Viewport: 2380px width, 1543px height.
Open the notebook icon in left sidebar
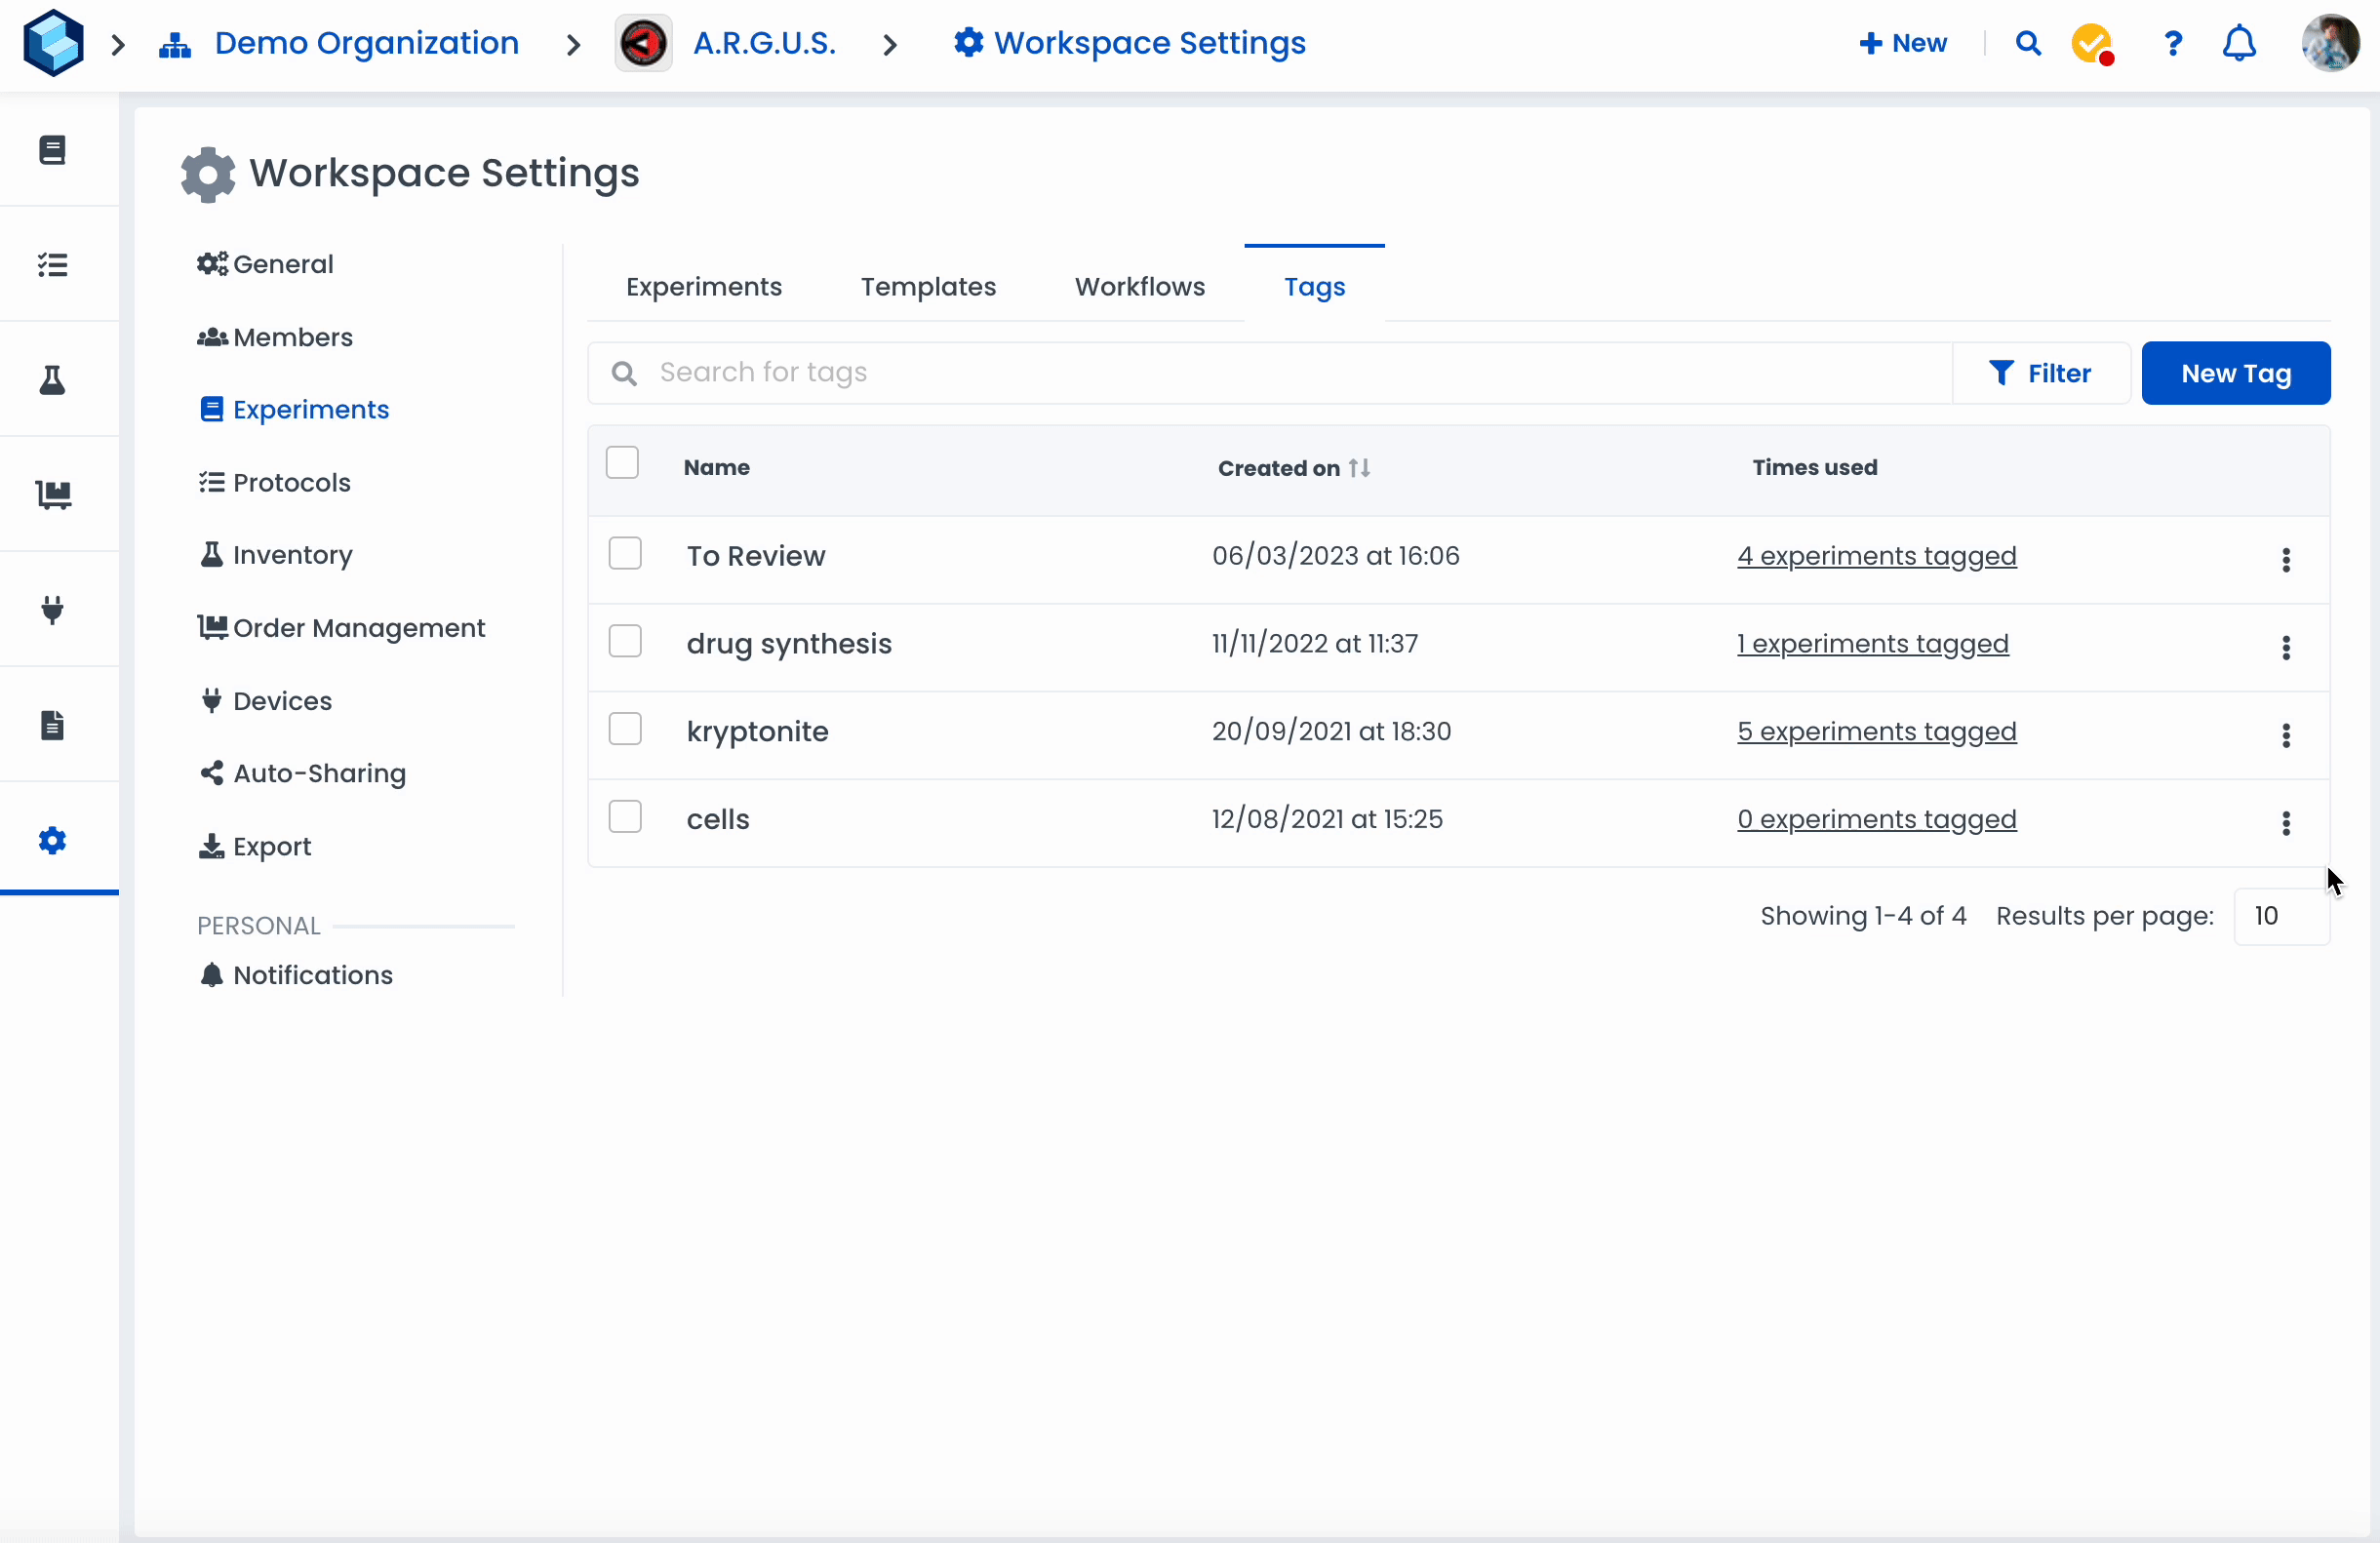click(52, 150)
